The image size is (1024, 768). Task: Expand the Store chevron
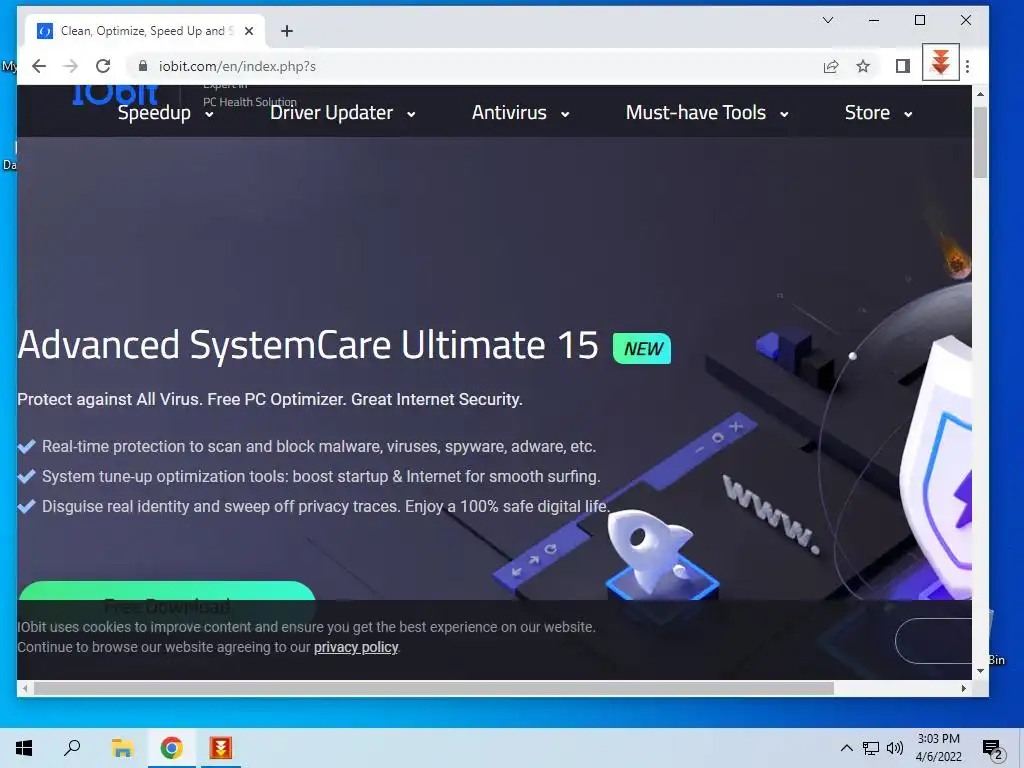908,114
